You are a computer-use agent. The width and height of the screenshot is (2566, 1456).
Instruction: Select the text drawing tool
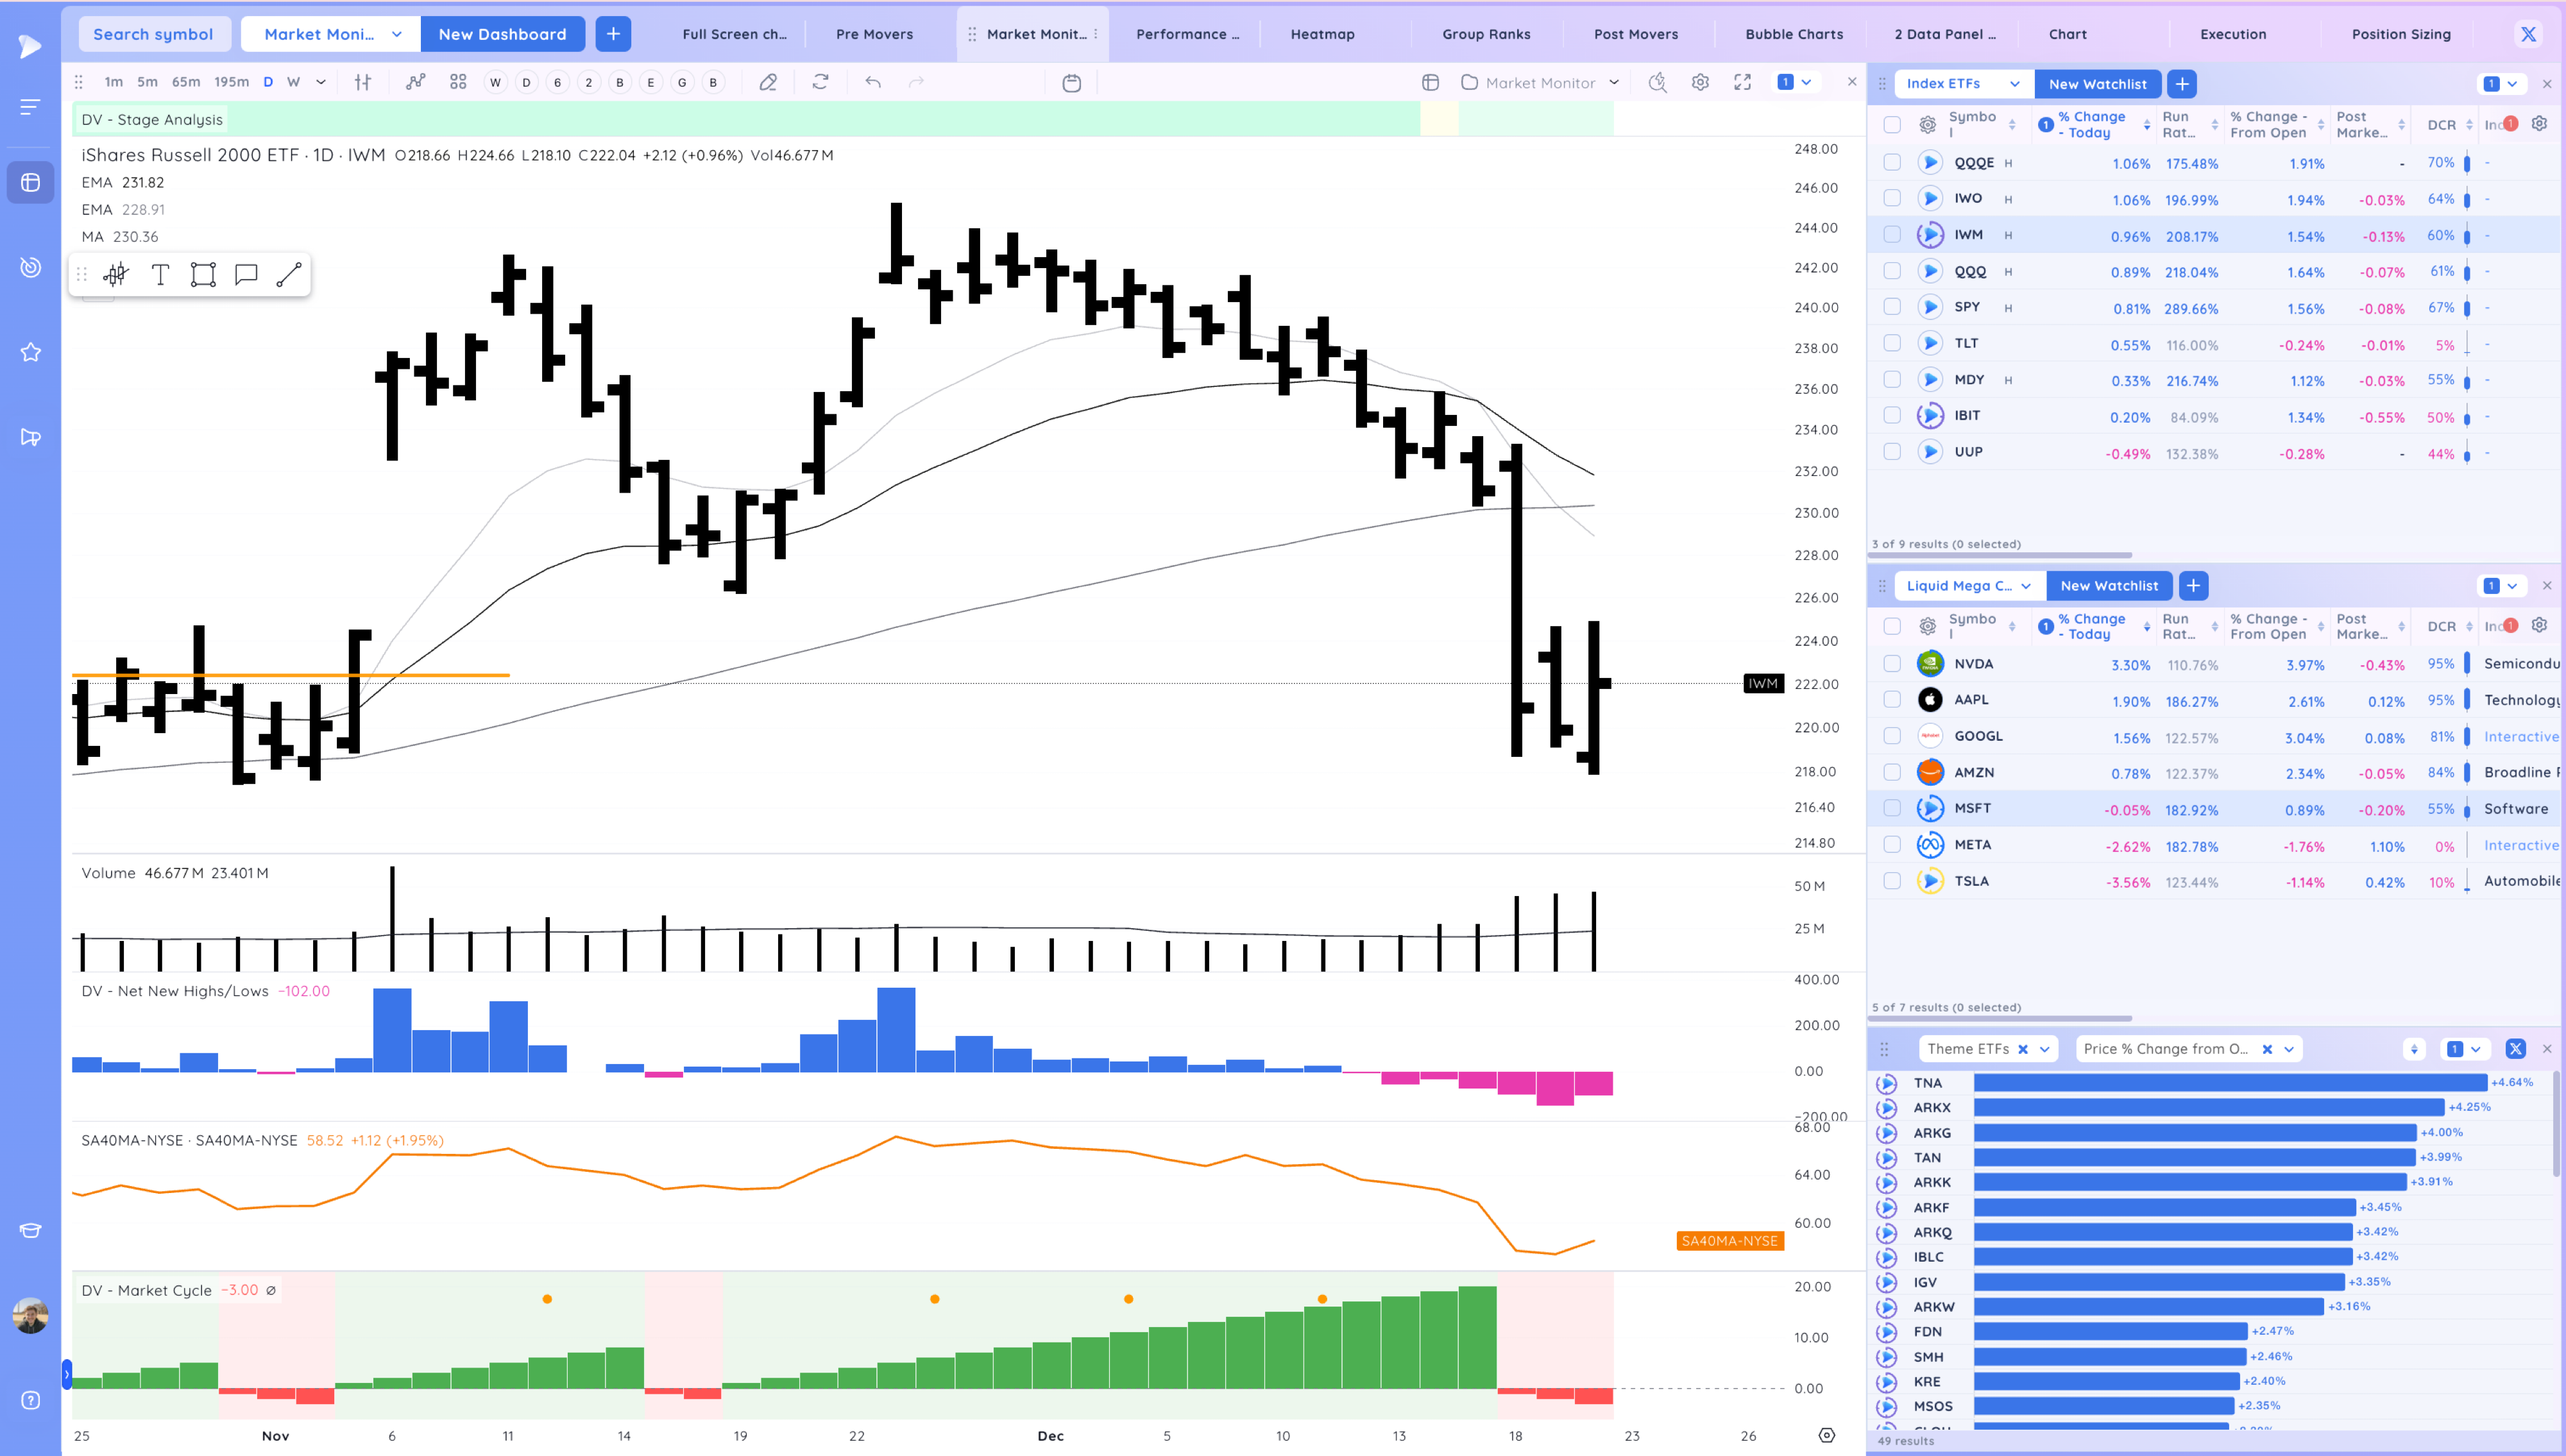(160, 275)
